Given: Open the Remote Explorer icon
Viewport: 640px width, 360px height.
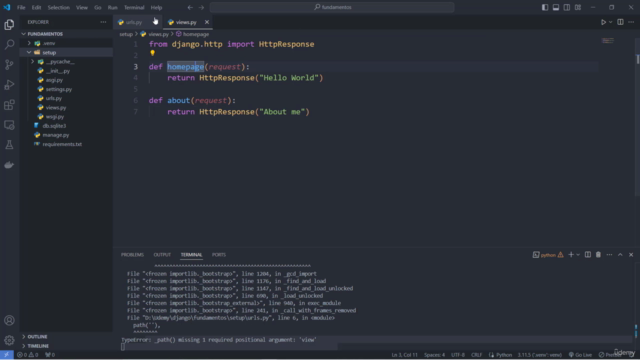Looking at the screenshot, I should [9, 125].
